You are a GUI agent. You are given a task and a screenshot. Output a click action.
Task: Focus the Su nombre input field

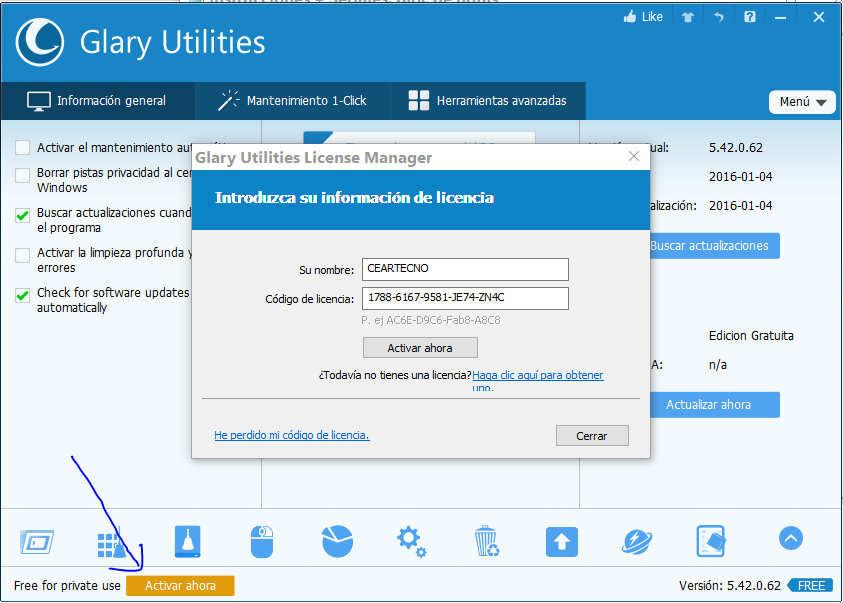tap(465, 269)
